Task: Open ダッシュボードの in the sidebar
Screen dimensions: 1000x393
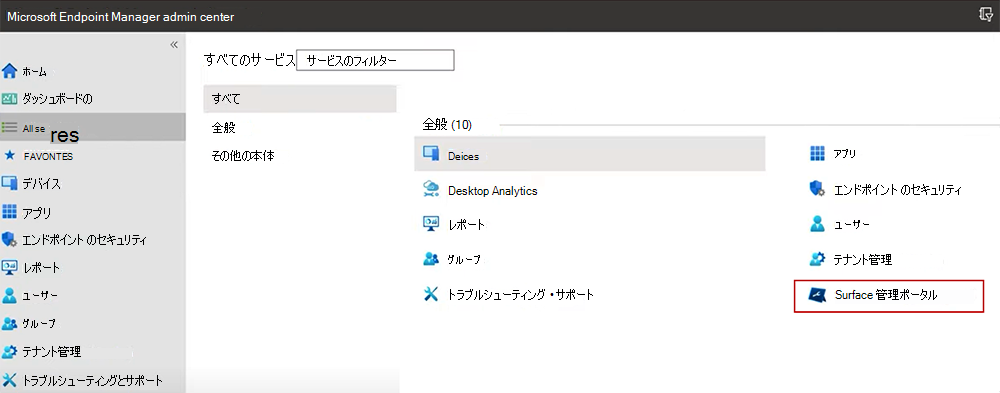Action: tap(57, 99)
